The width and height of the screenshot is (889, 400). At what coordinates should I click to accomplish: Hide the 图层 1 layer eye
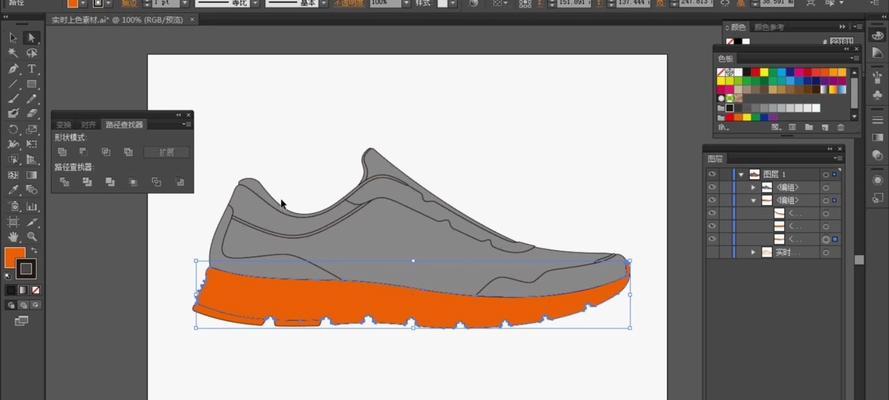point(712,175)
